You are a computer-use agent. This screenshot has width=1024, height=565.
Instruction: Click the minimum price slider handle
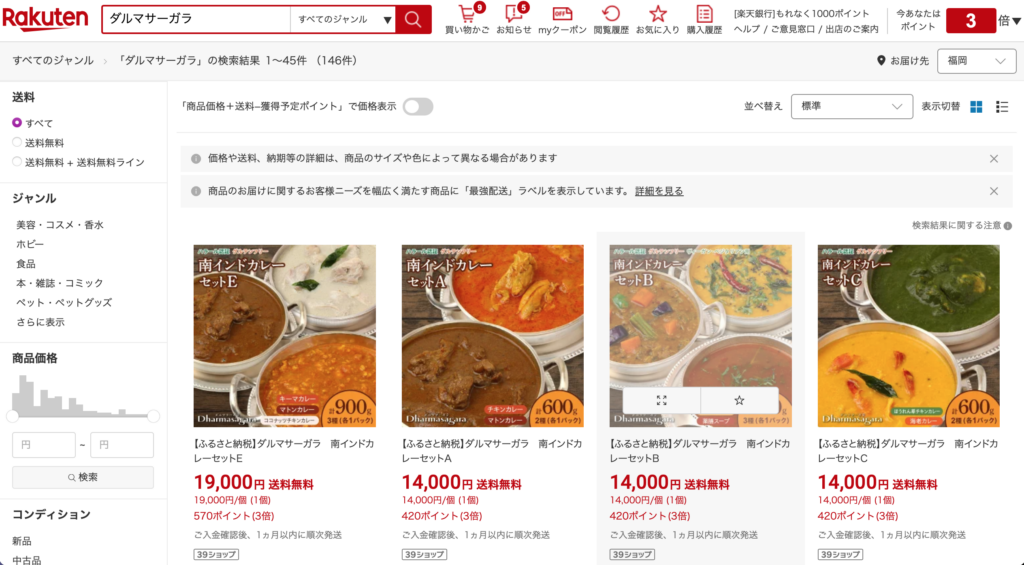[x=12, y=416]
